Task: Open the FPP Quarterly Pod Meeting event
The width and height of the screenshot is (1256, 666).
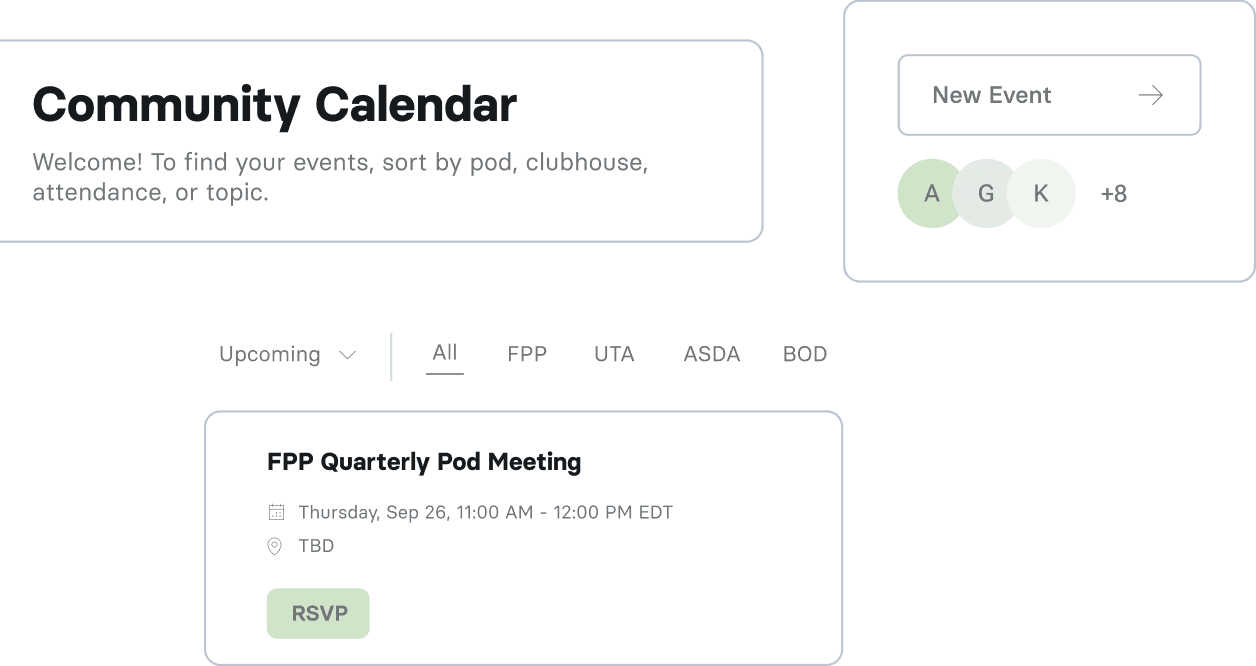Action: [424, 462]
